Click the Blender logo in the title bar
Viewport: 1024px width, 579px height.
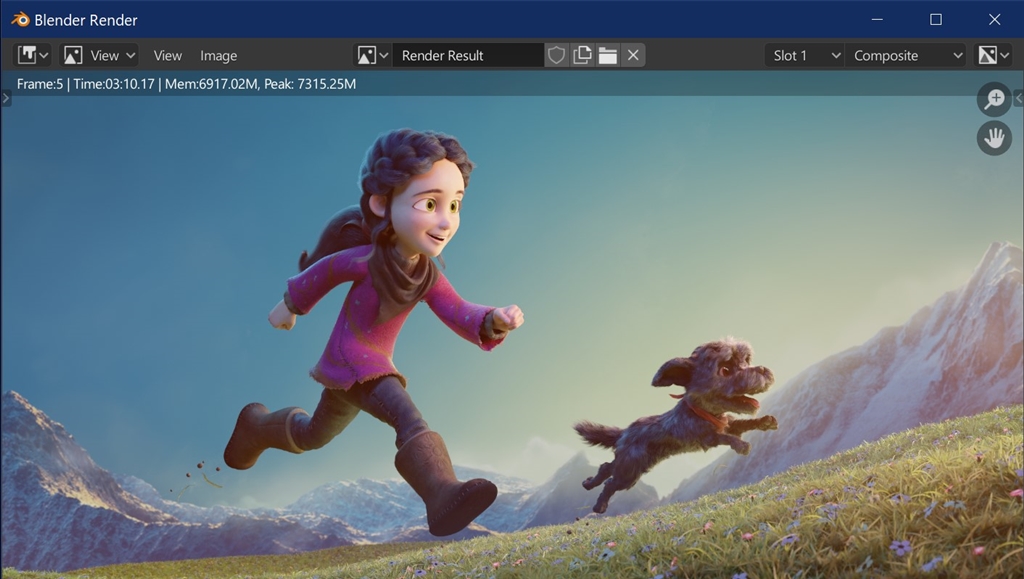pos(20,20)
